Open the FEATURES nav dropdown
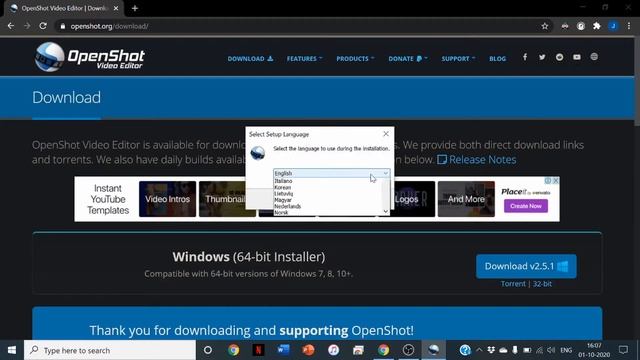Screen dimensions: 640x360 (304, 58)
